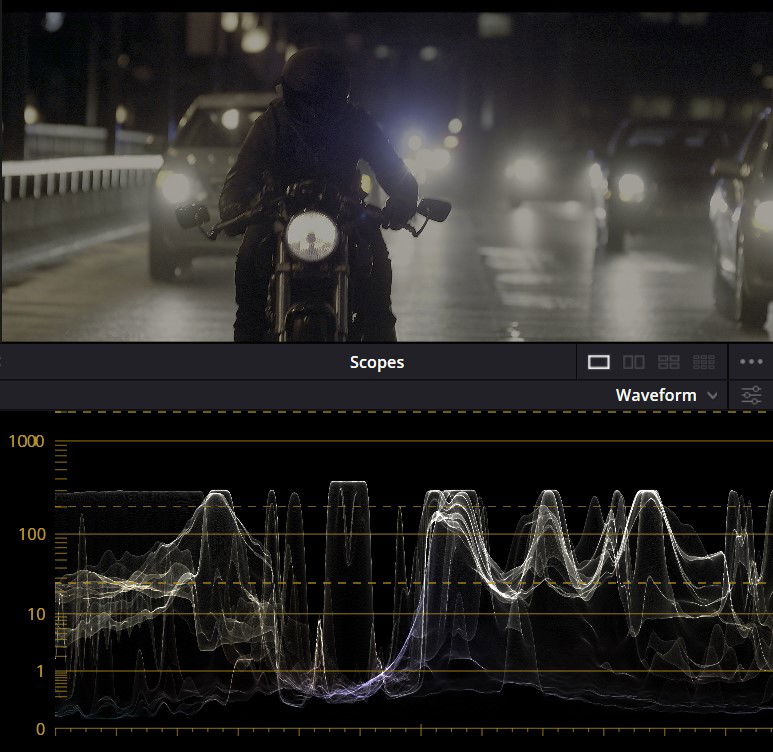Click the 1 nit scale label

tap(41, 671)
